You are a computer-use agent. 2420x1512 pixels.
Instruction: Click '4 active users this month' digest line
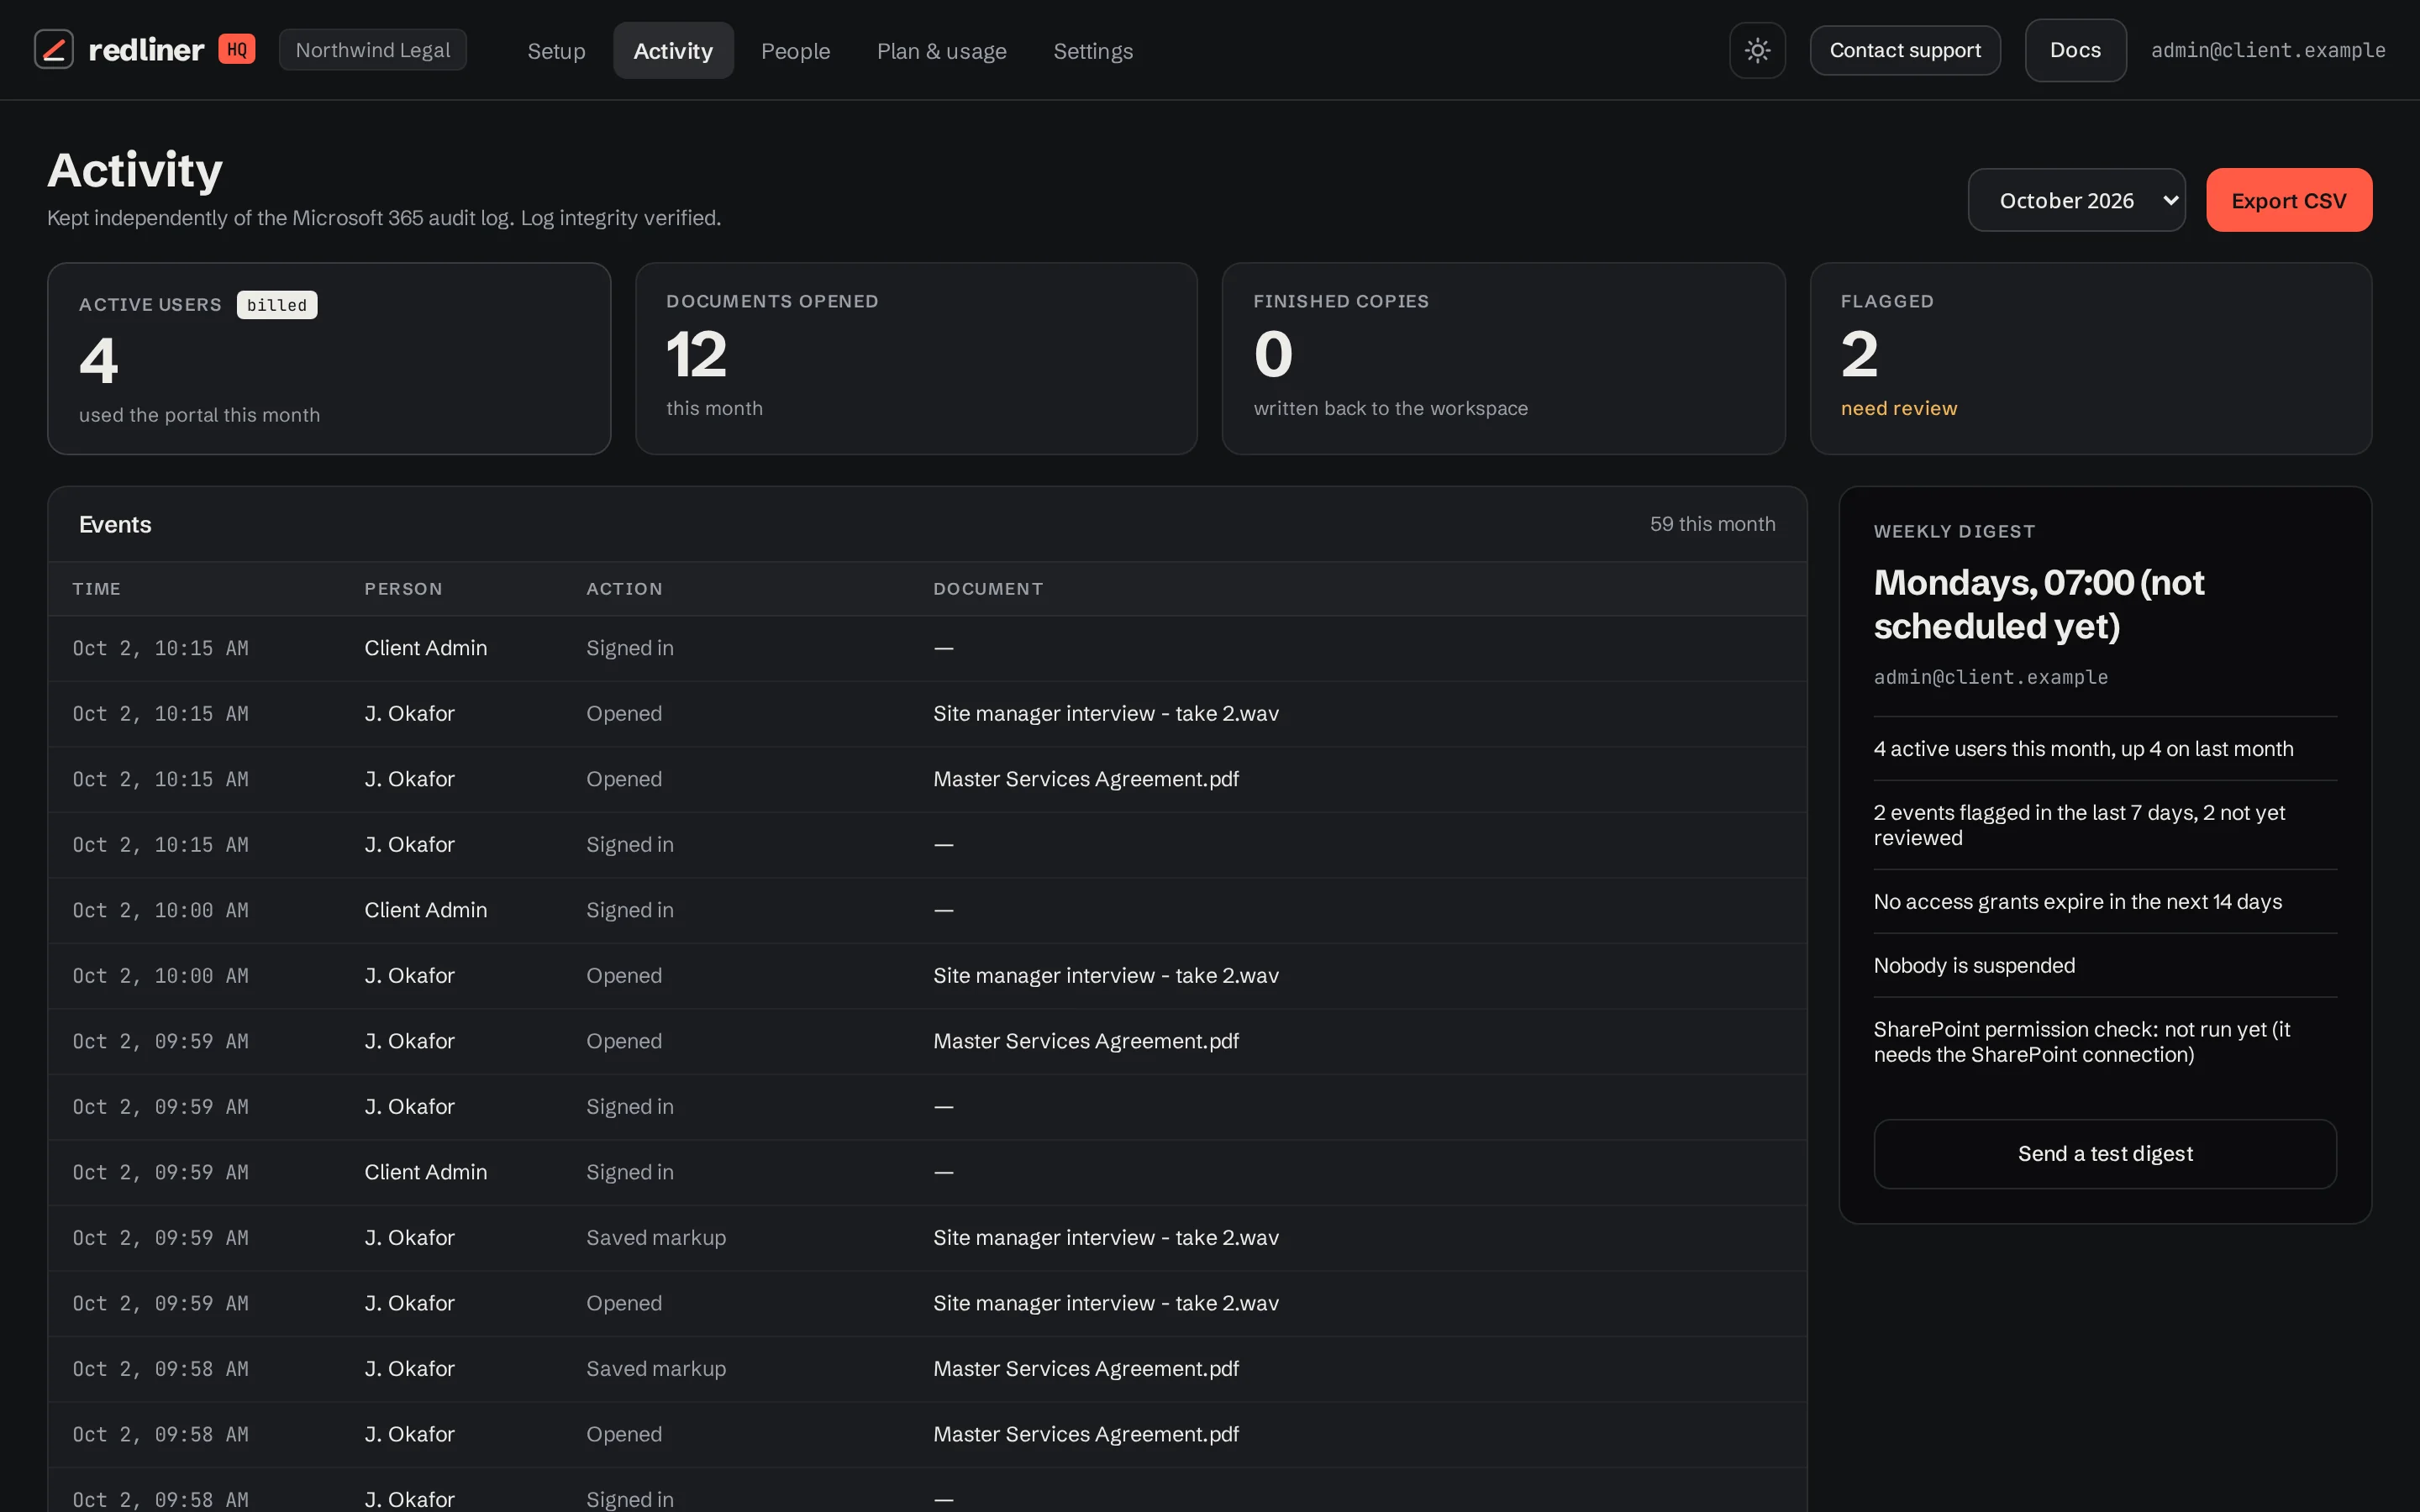click(x=2082, y=748)
